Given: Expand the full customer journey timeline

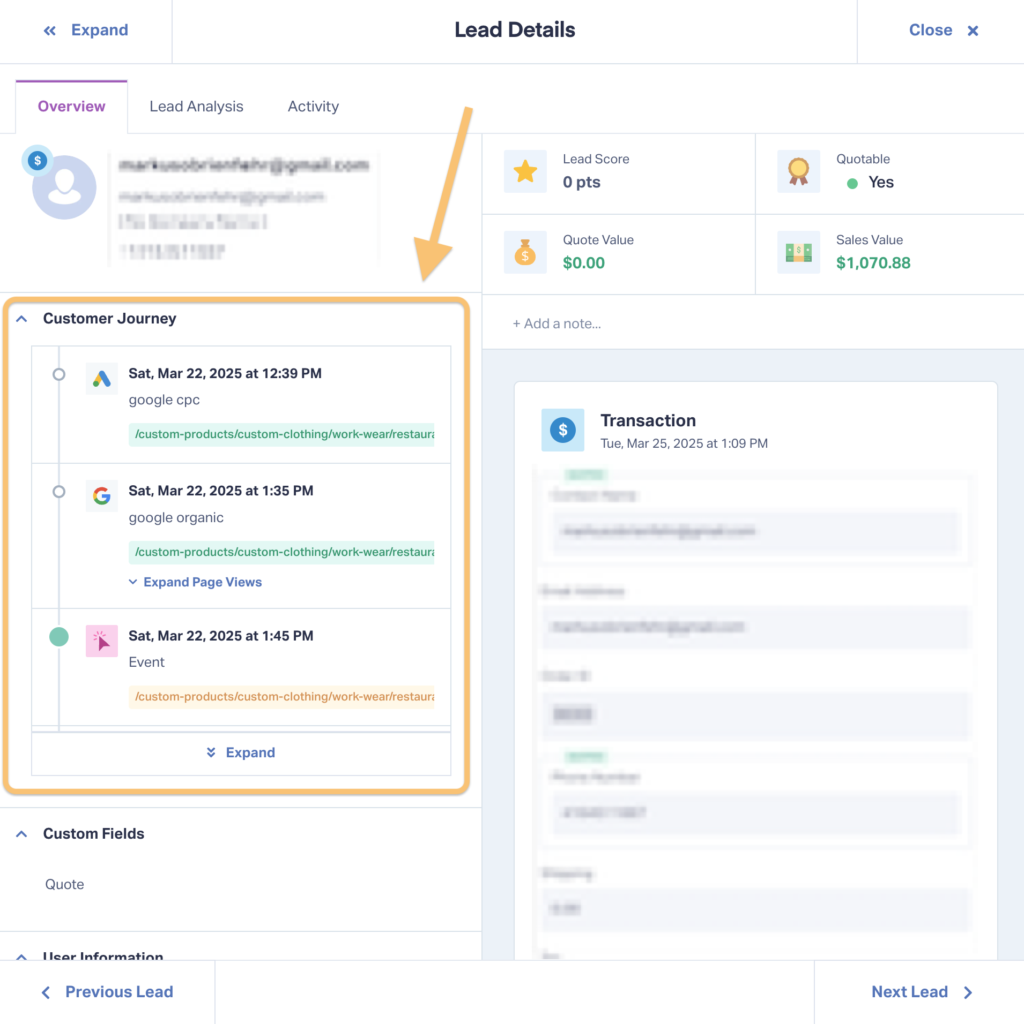Looking at the screenshot, I should (241, 753).
